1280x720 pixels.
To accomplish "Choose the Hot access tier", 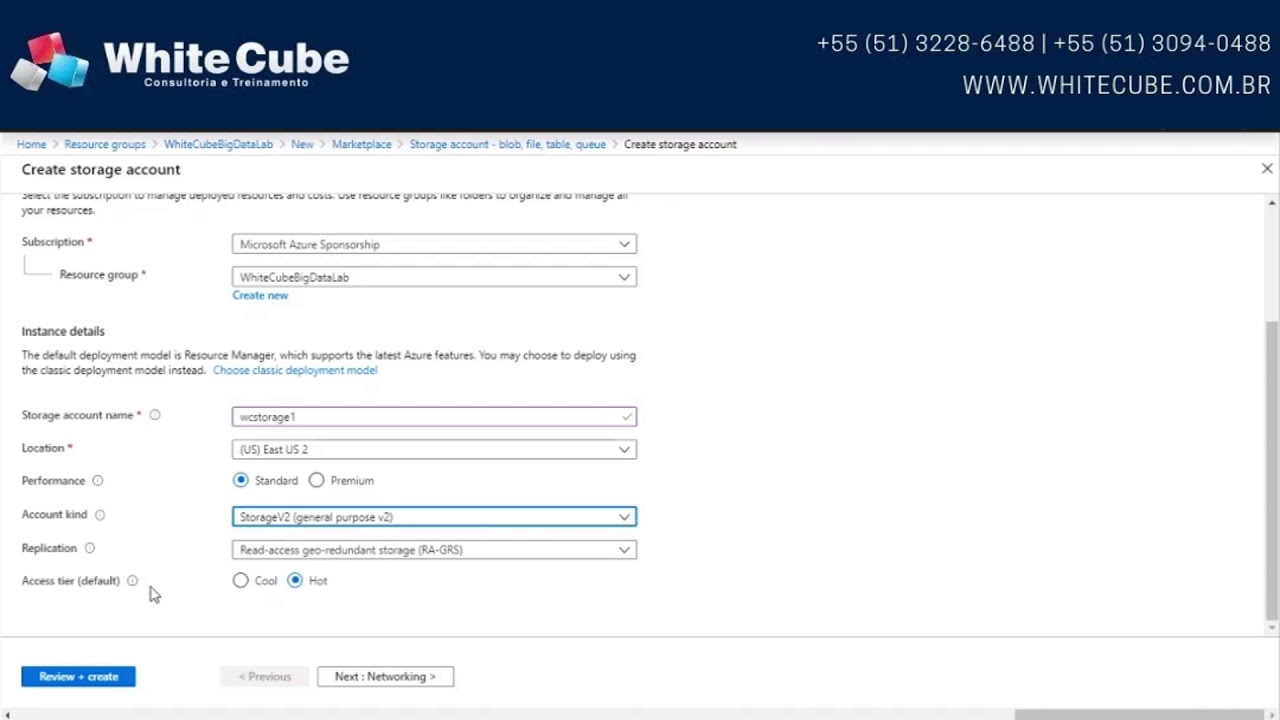I will click(295, 580).
